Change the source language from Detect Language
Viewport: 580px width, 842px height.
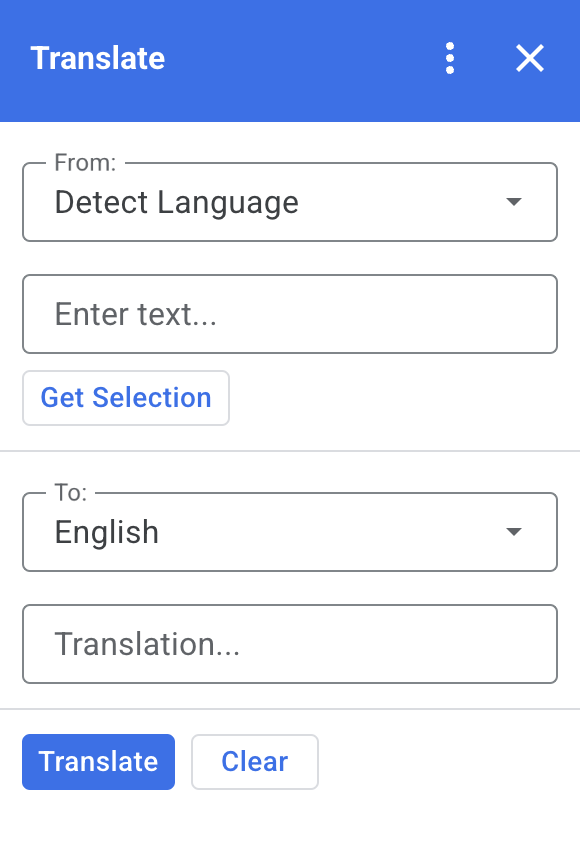290,202
